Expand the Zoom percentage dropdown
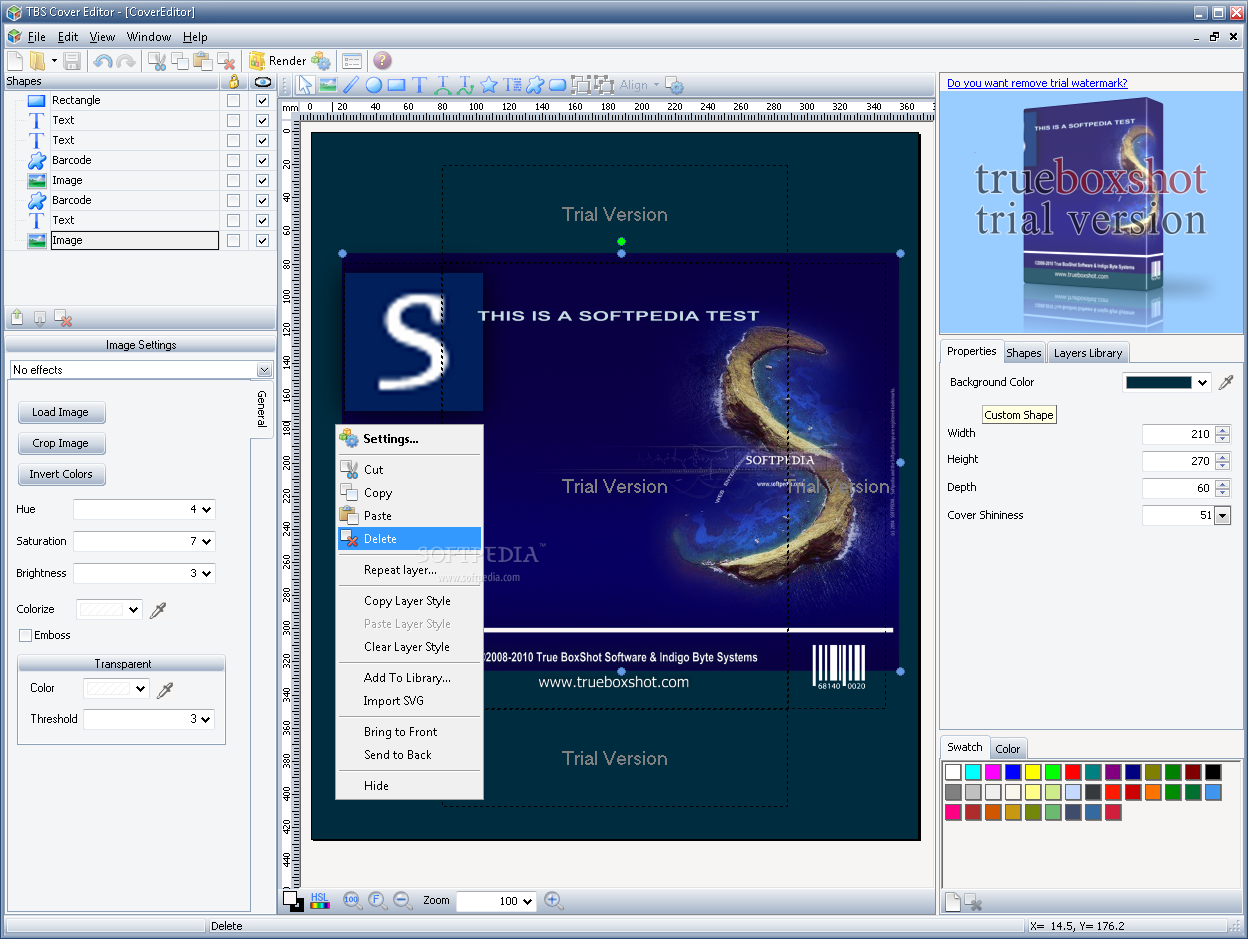This screenshot has height=939, width=1248. tap(527, 901)
